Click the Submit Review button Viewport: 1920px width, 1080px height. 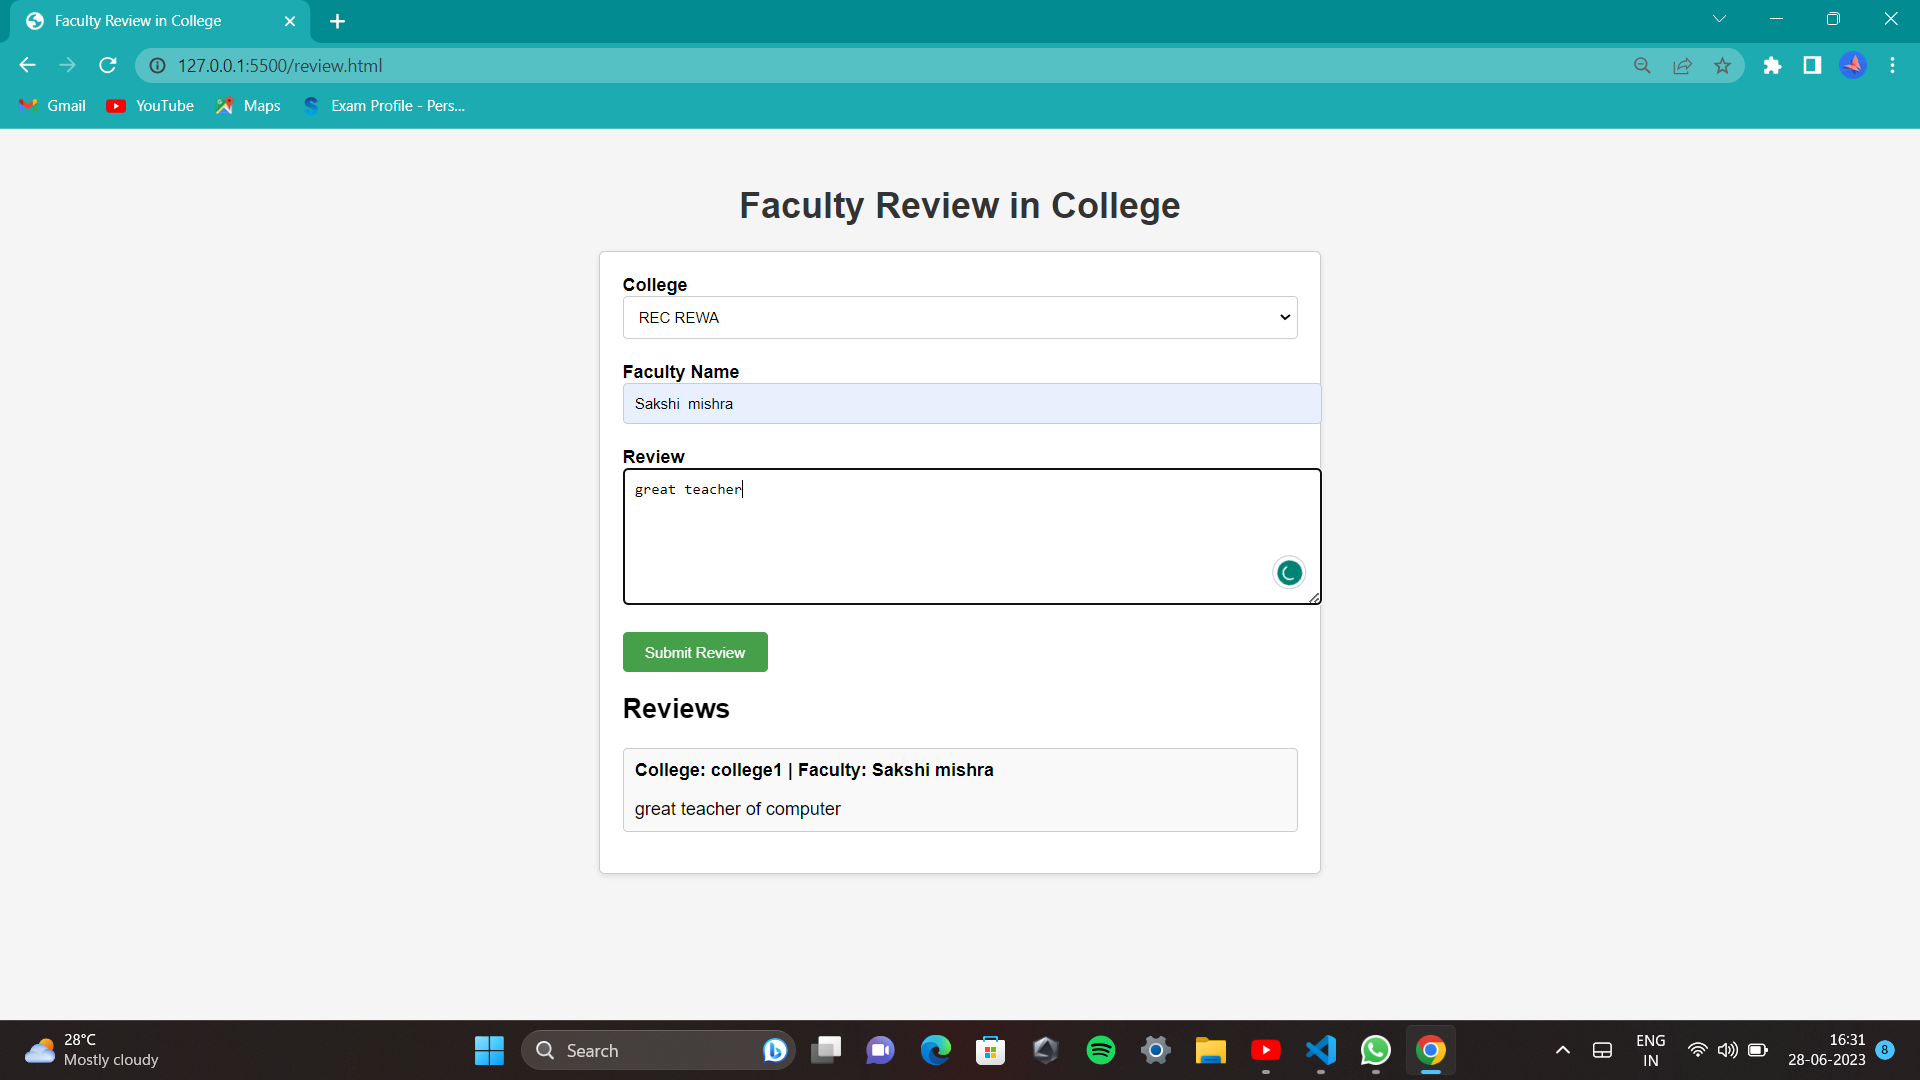(x=694, y=652)
